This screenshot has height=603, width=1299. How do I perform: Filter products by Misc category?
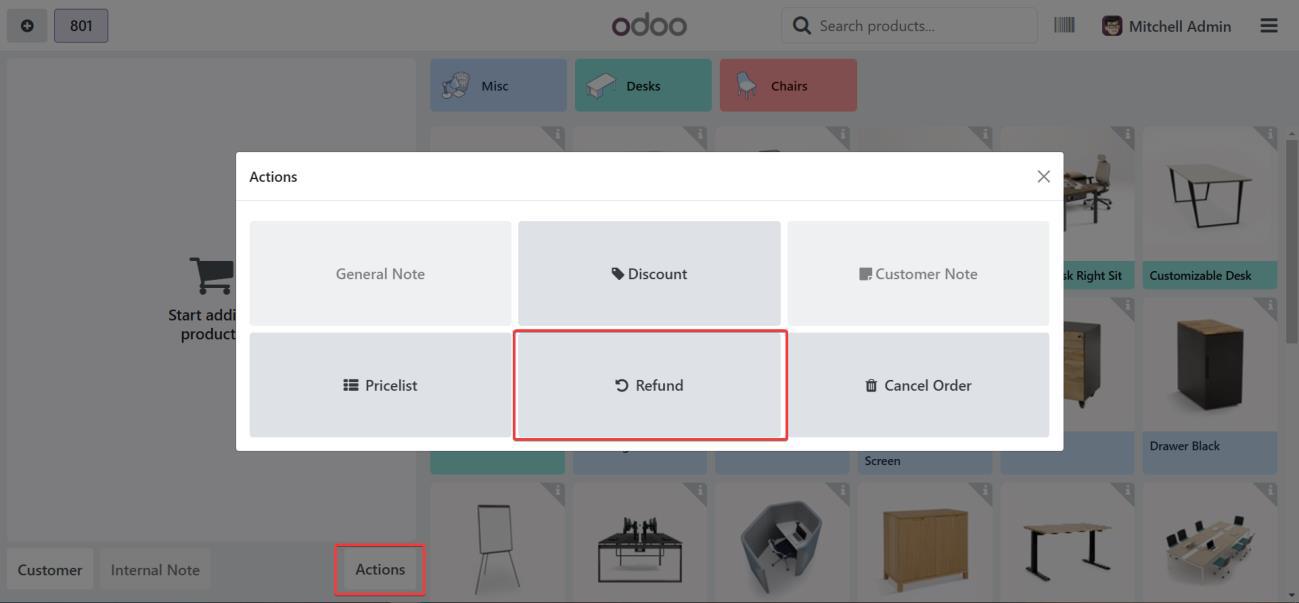tap(498, 86)
